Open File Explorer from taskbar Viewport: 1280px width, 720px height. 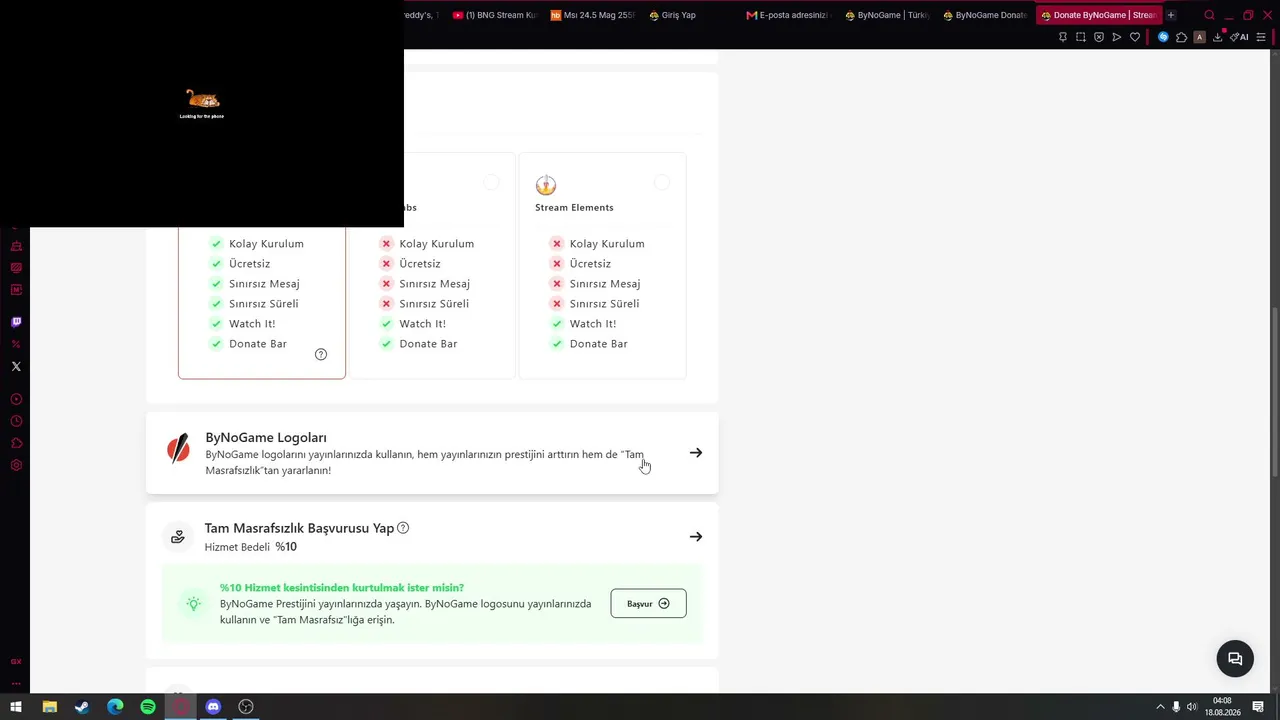click(x=49, y=707)
